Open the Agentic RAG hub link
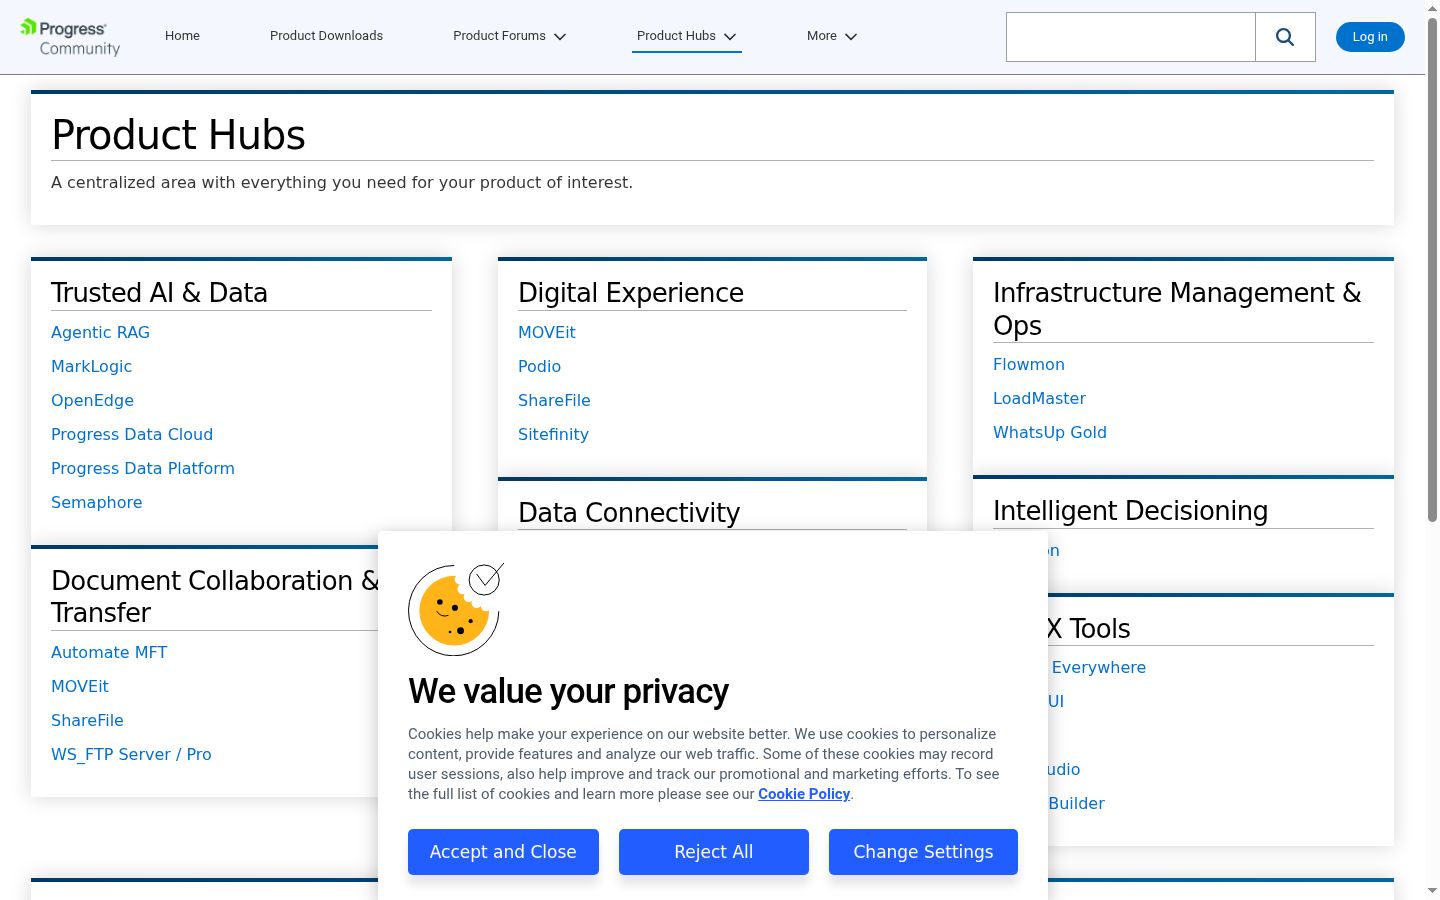 click(100, 332)
